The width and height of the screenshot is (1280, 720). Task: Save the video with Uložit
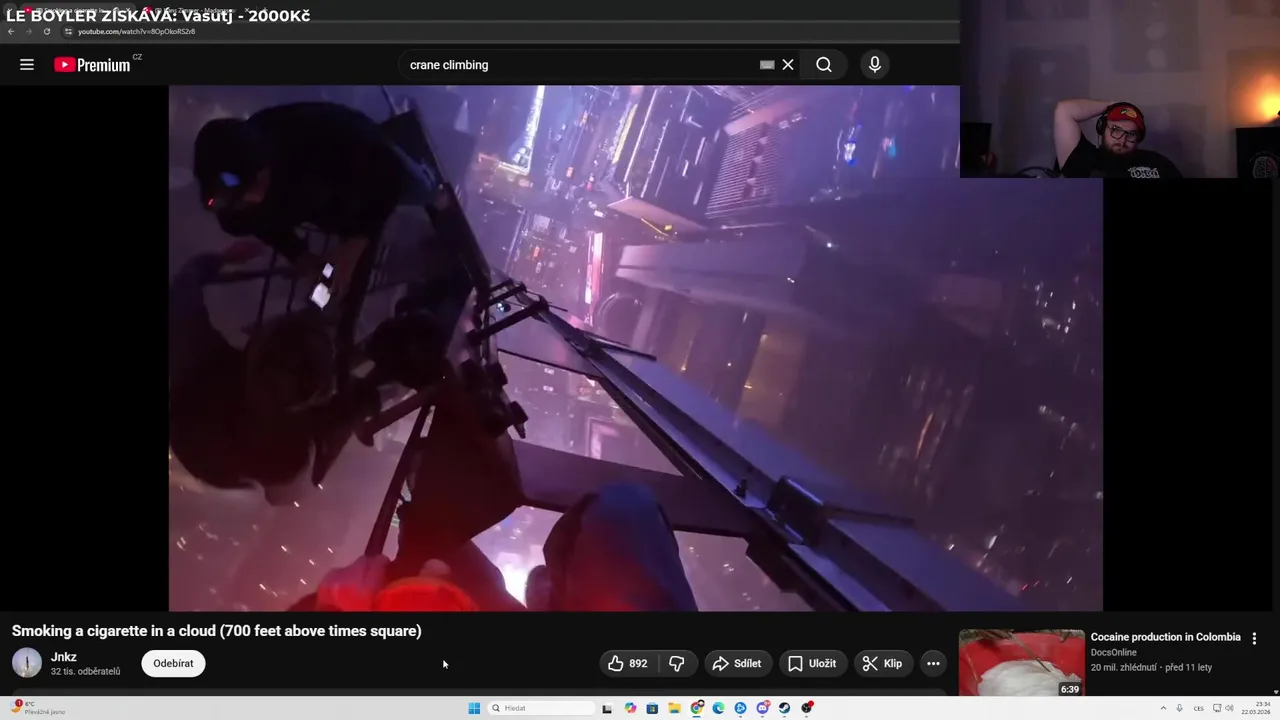[812, 663]
